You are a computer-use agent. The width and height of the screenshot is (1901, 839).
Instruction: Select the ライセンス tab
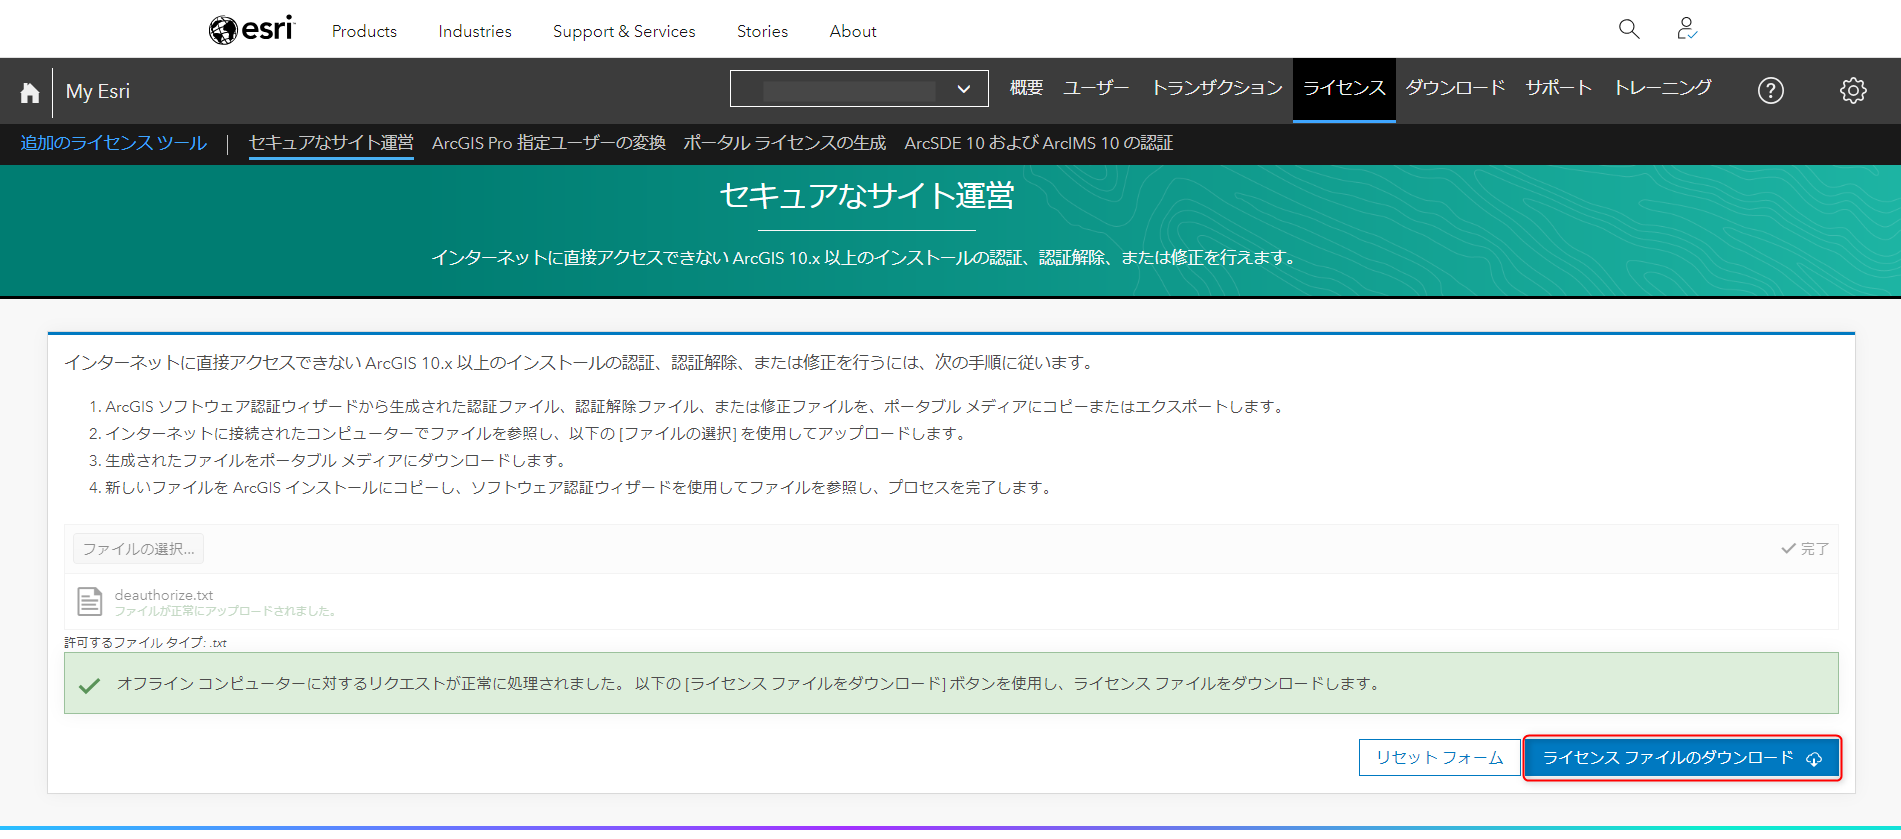(1344, 89)
